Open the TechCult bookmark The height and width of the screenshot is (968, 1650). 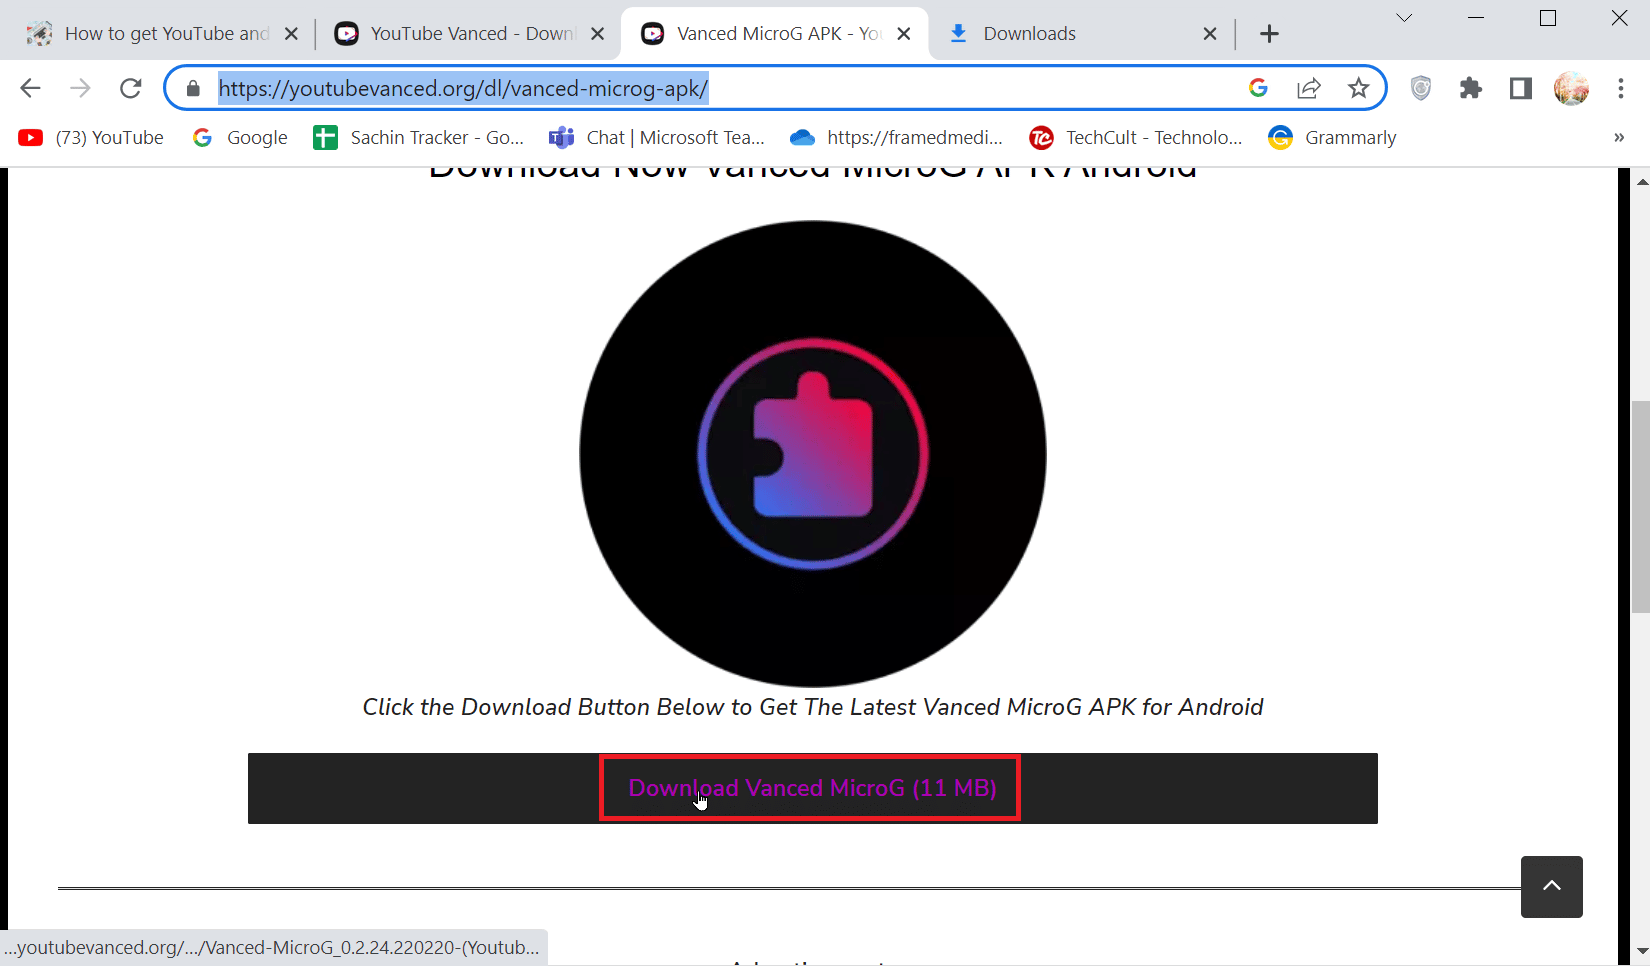click(1136, 138)
